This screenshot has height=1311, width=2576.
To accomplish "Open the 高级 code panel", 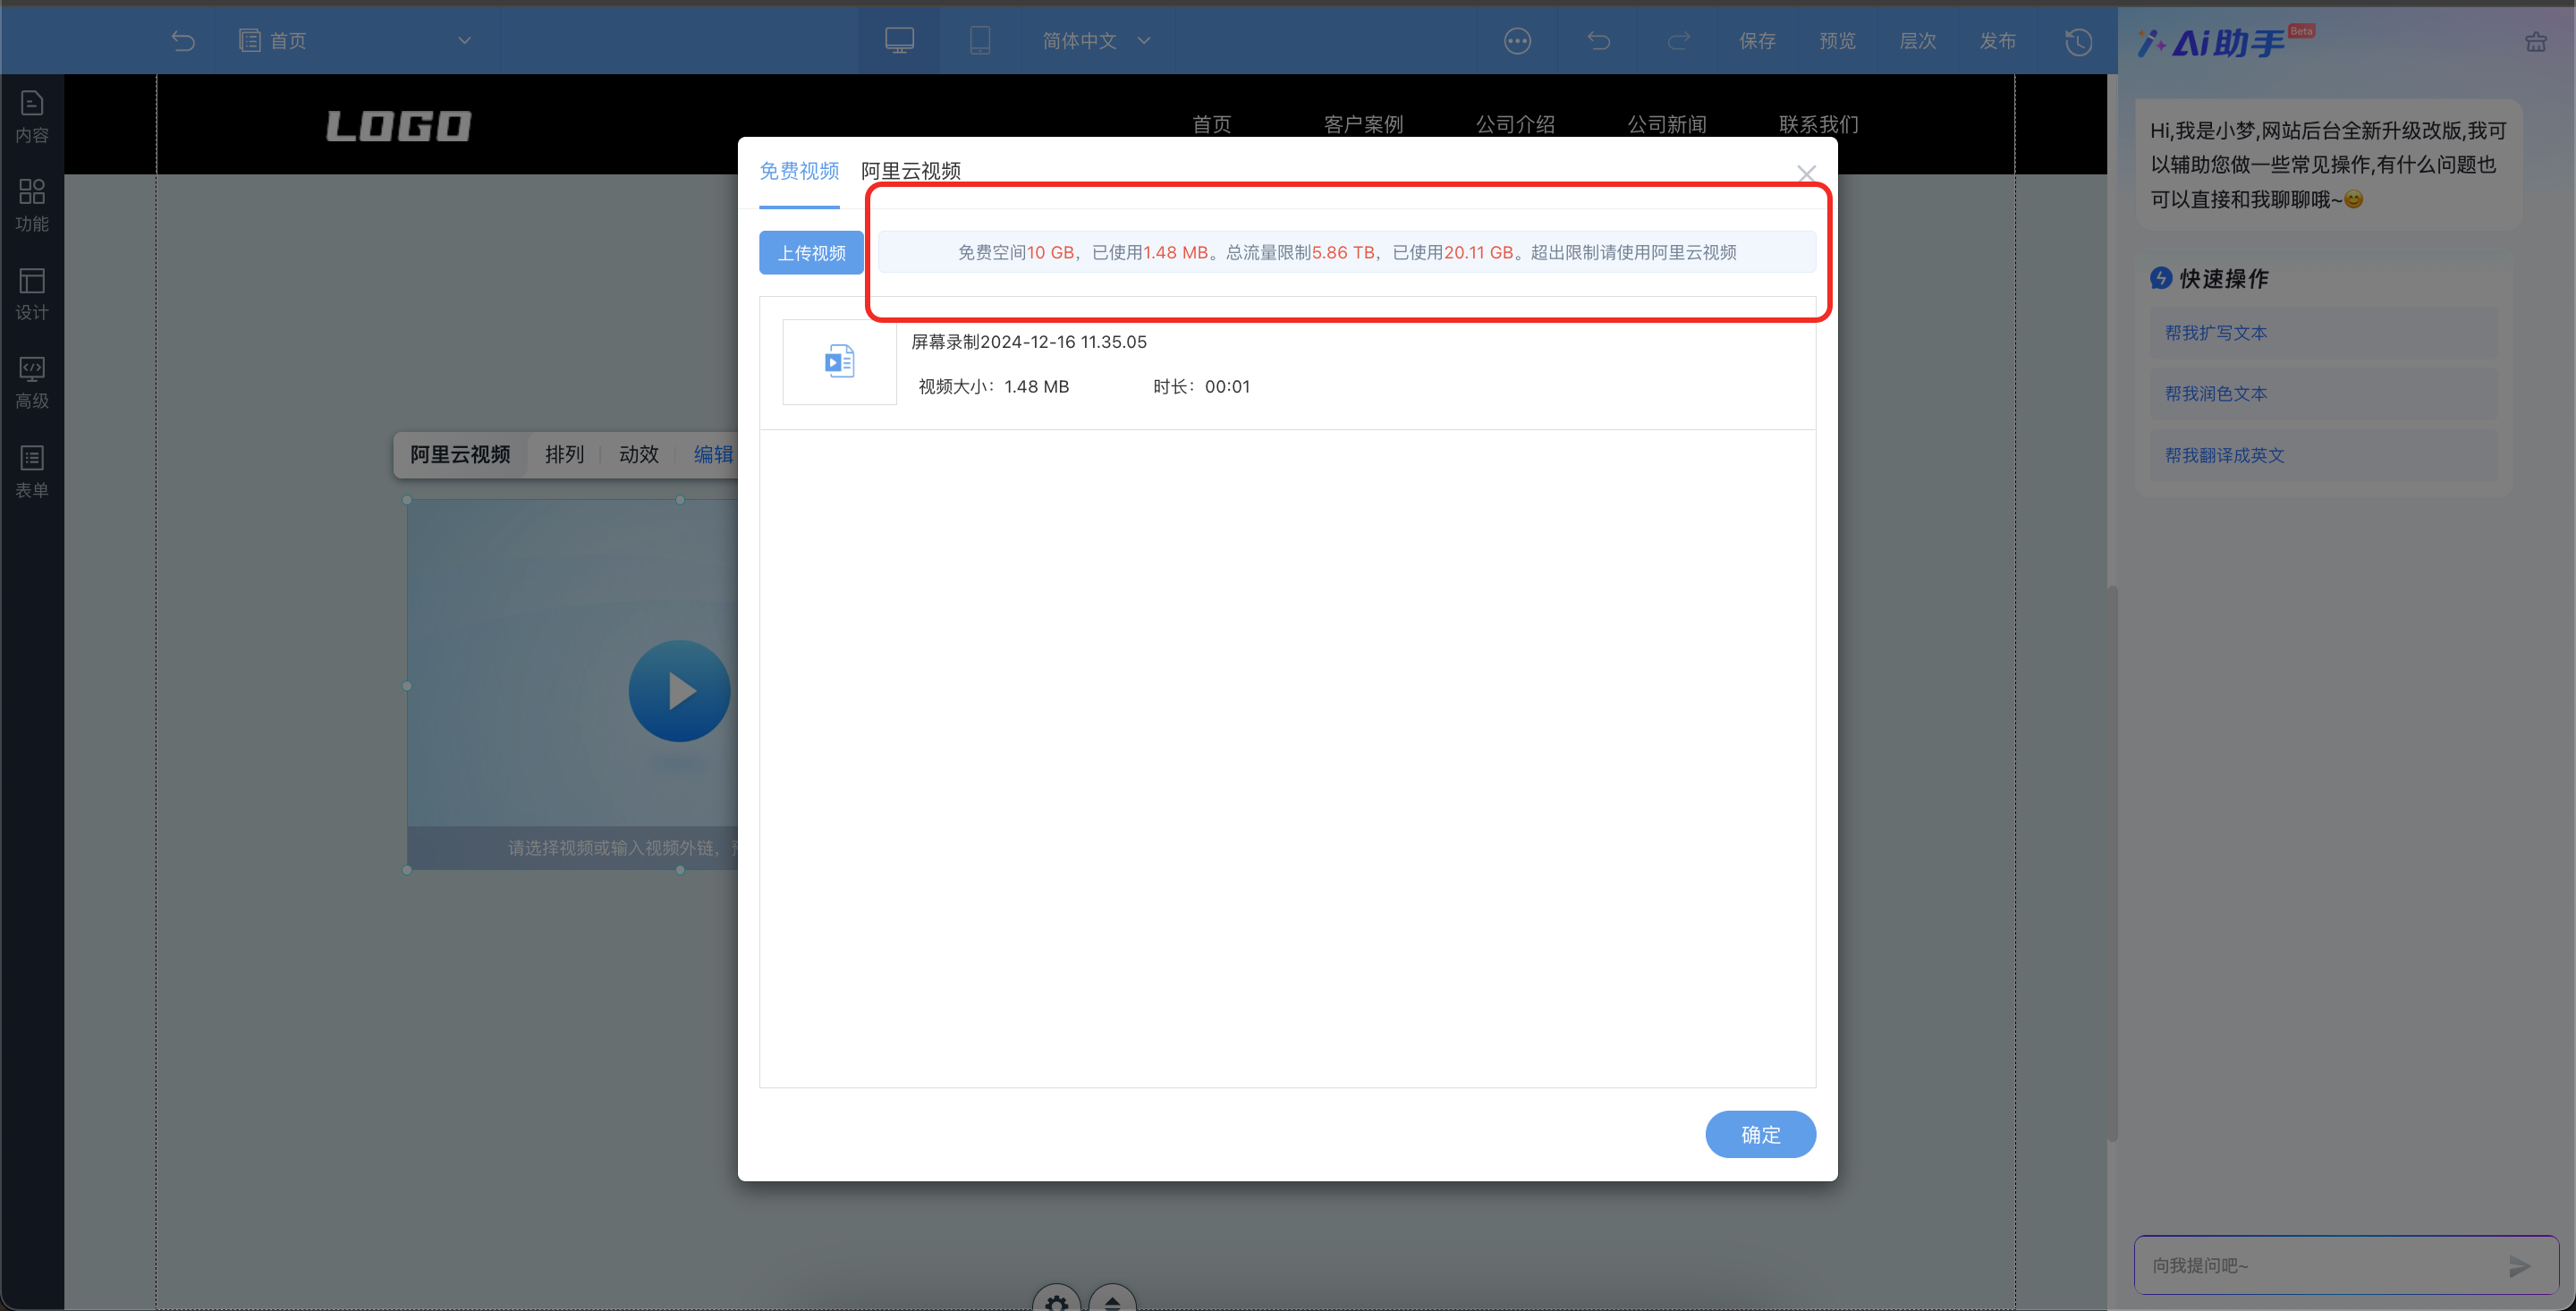I will pos(32,383).
